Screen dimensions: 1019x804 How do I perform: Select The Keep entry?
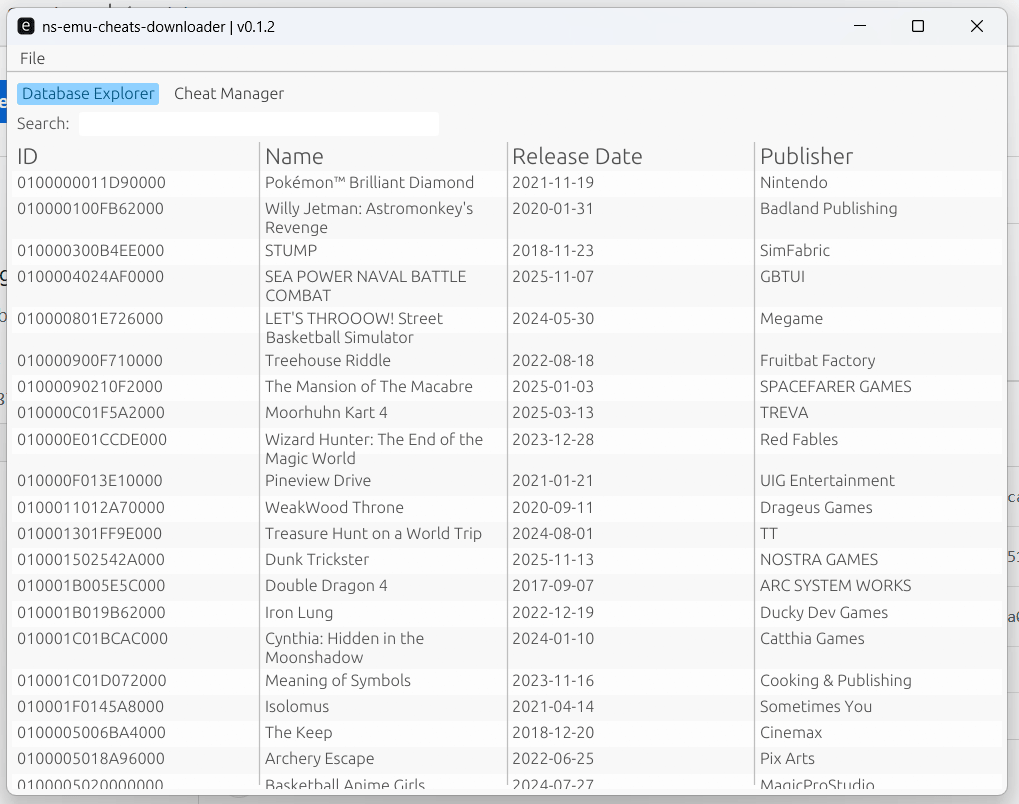coord(298,733)
